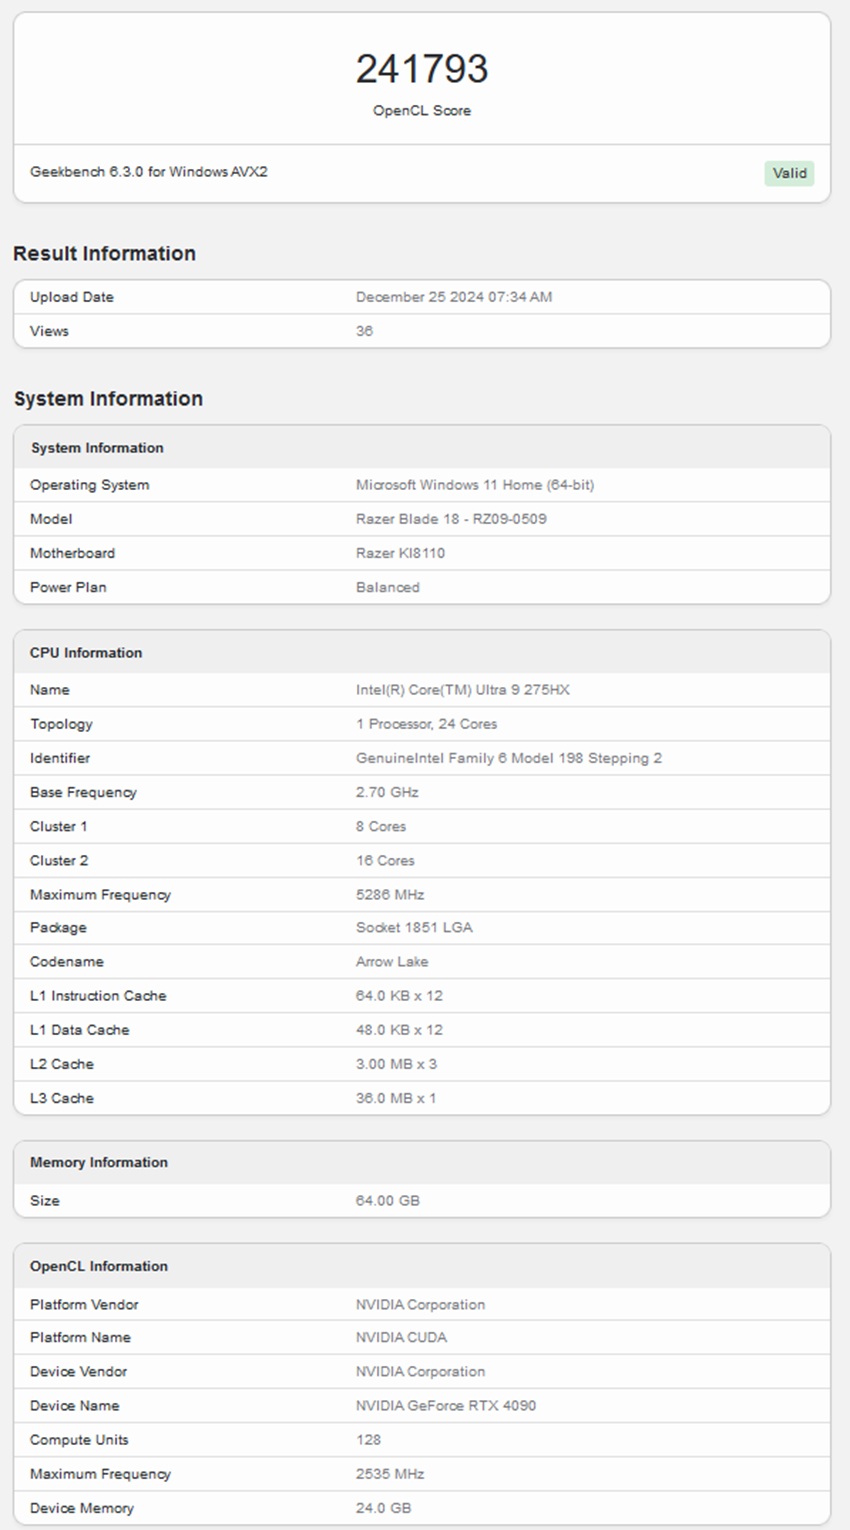Click the Device Vendor label

[78, 1371]
